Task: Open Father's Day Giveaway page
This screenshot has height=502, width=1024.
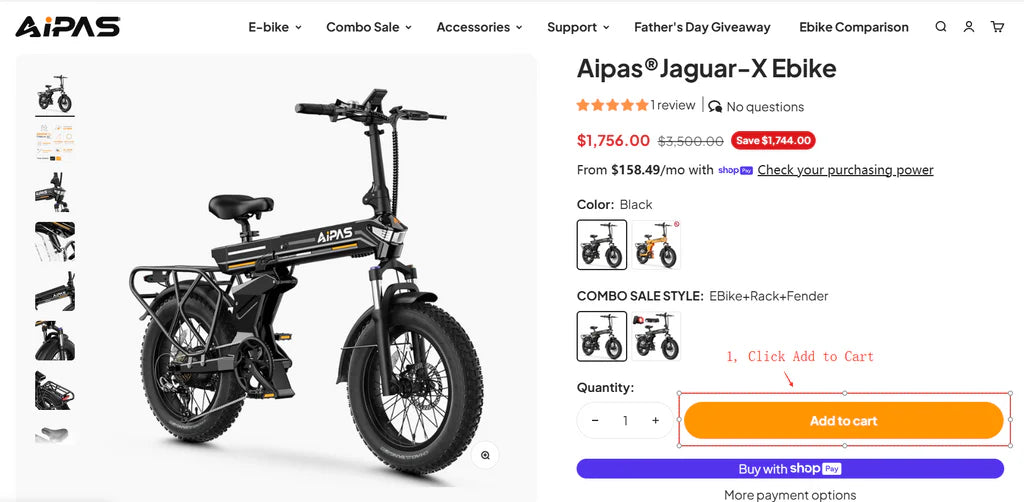Action: (702, 27)
